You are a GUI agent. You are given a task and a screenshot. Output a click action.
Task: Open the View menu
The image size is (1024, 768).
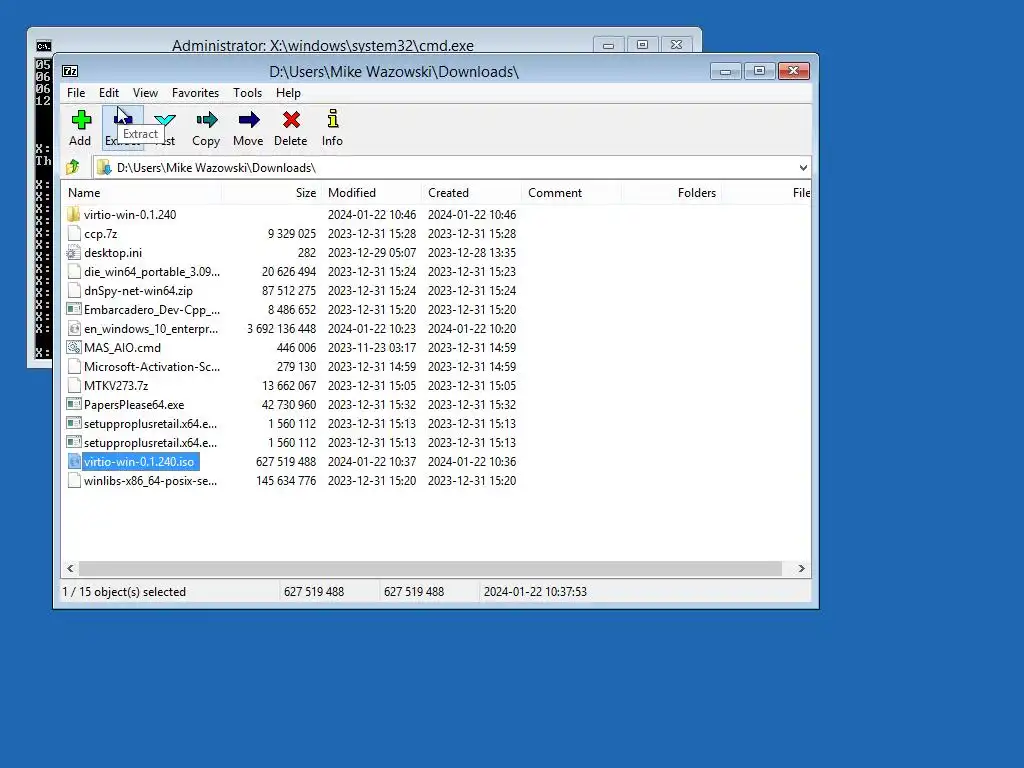[146, 93]
